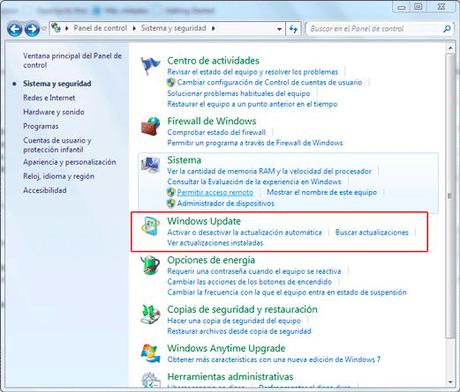This screenshot has height=392, width=460.
Task: Open the Firewall de Windows icon
Action: [x=150, y=126]
